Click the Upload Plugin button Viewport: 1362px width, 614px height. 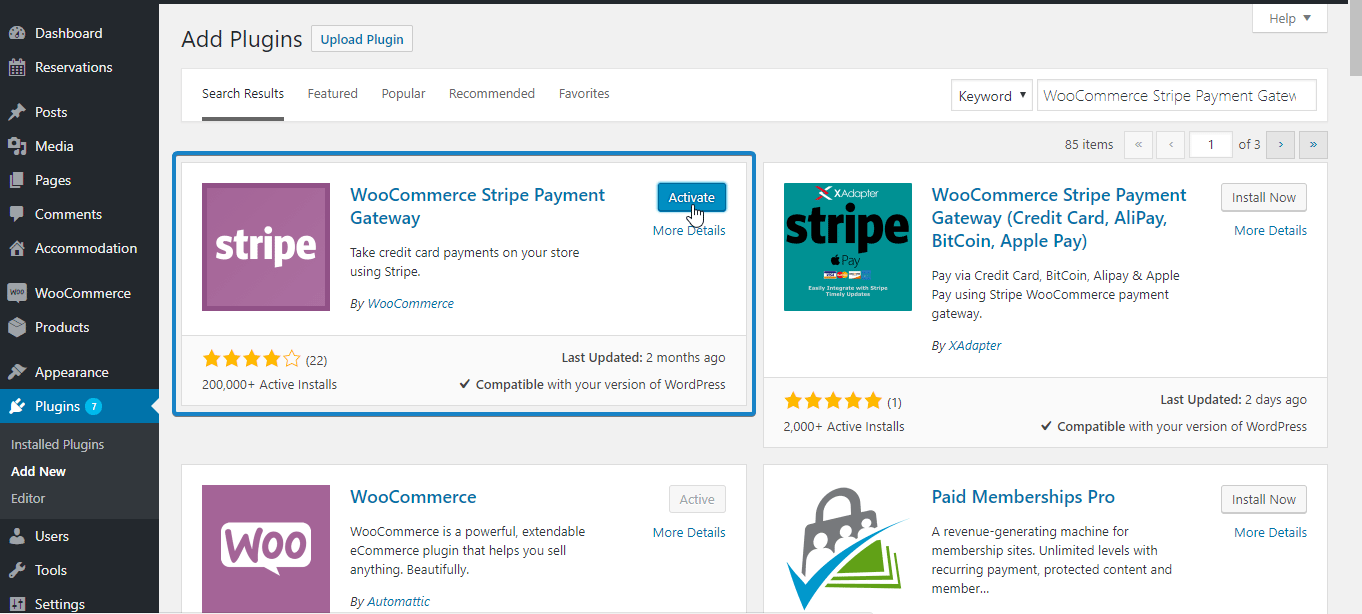pyautogui.click(x=362, y=39)
